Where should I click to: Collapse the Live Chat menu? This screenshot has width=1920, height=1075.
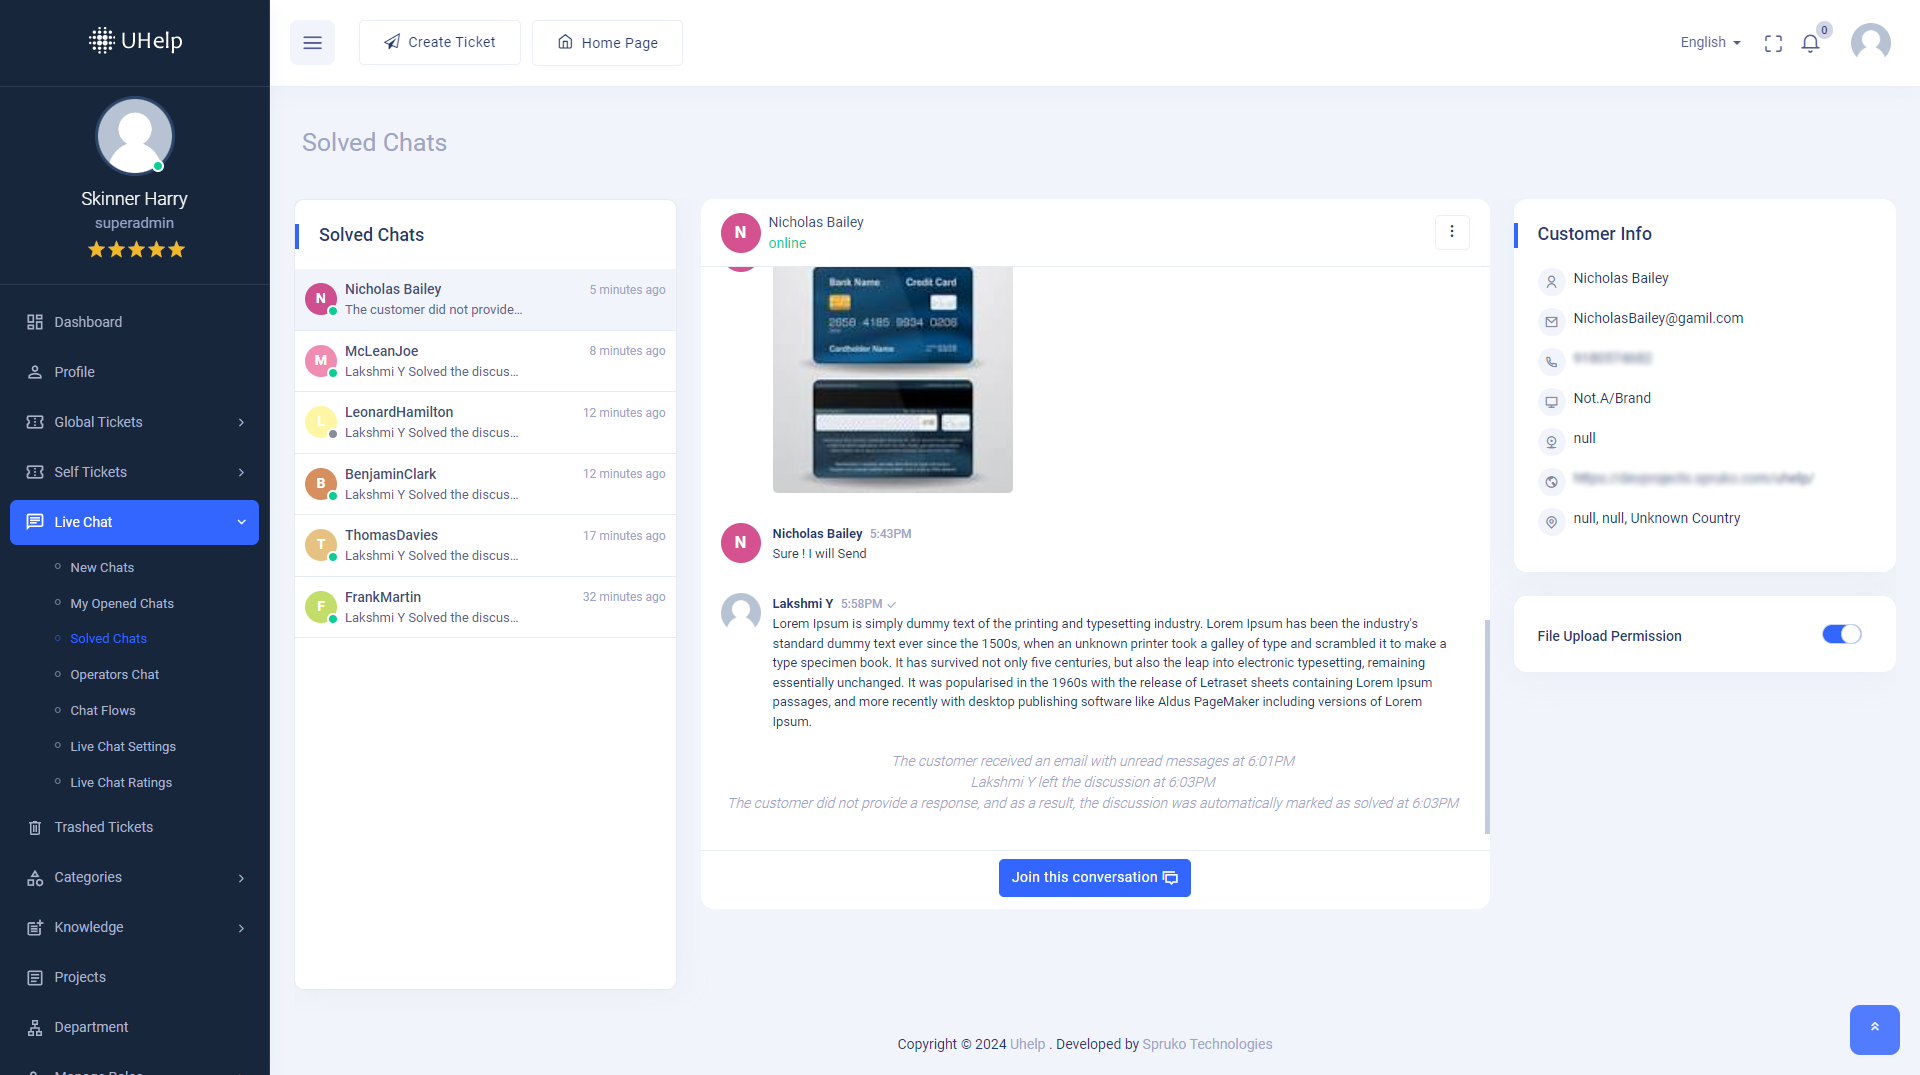tap(134, 522)
